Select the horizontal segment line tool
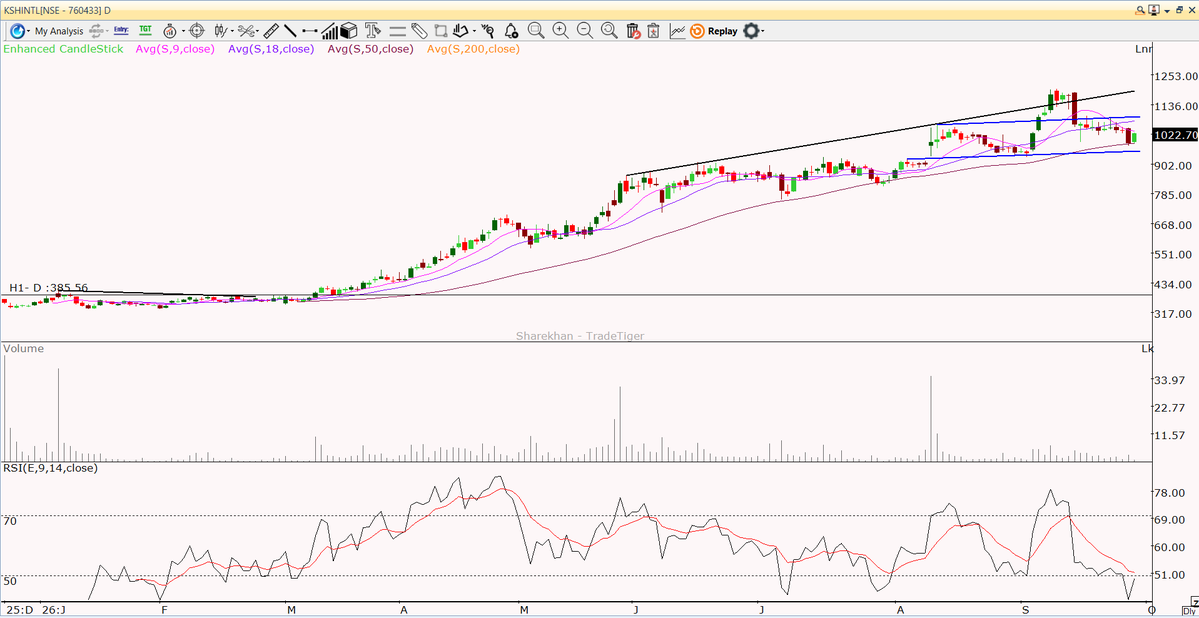 tap(310, 31)
